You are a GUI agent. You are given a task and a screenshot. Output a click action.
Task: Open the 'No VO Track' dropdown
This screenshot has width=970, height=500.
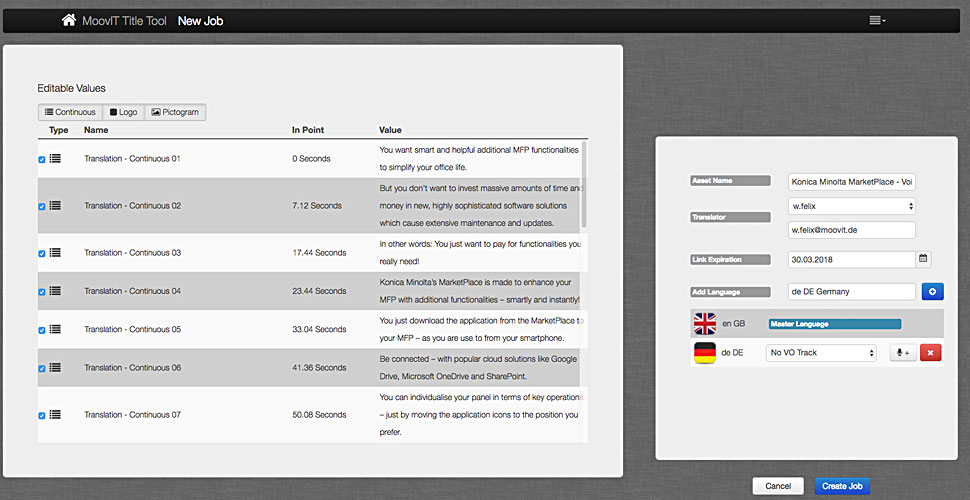point(821,353)
